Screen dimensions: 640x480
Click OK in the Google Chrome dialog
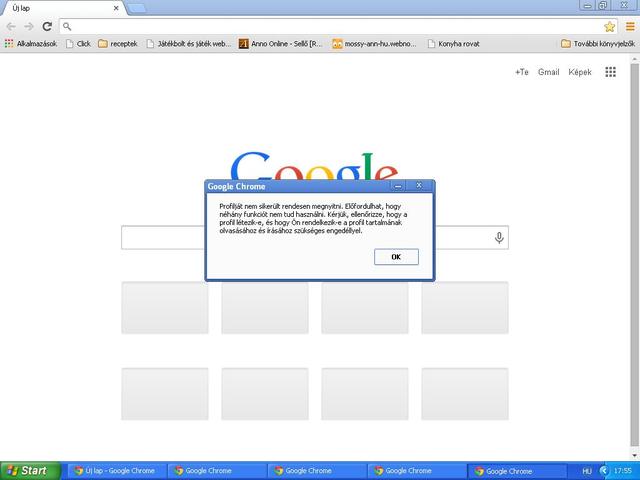tap(396, 257)
